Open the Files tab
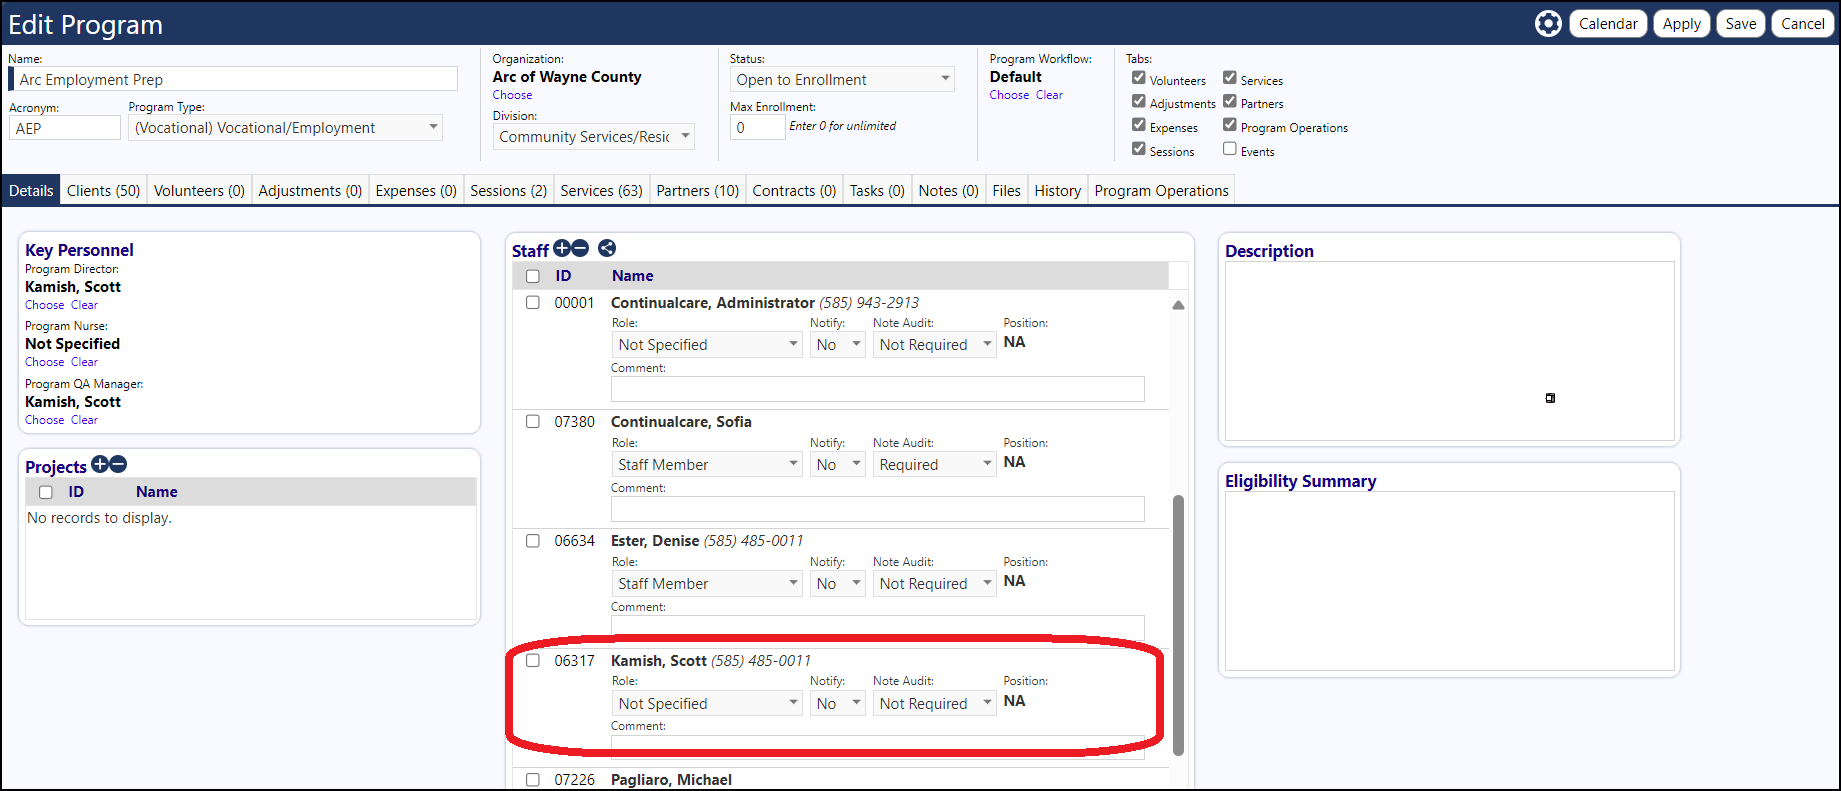This screenshot has width=1841, height=791. [x=1006, y=190]
